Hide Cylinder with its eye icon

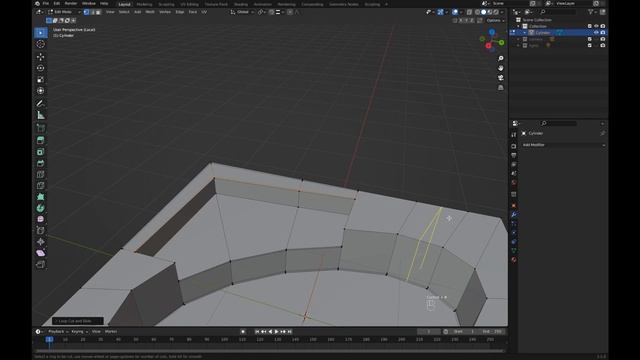coord(596,33)
